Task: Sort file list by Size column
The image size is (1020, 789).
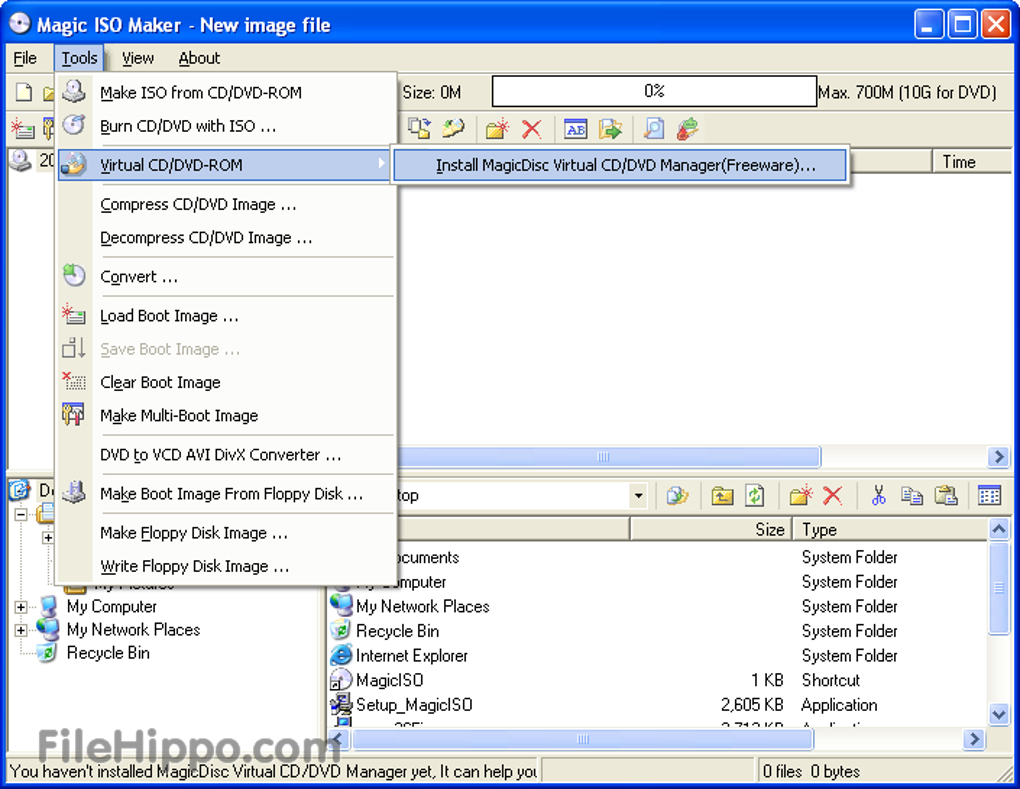Action: 711,529
